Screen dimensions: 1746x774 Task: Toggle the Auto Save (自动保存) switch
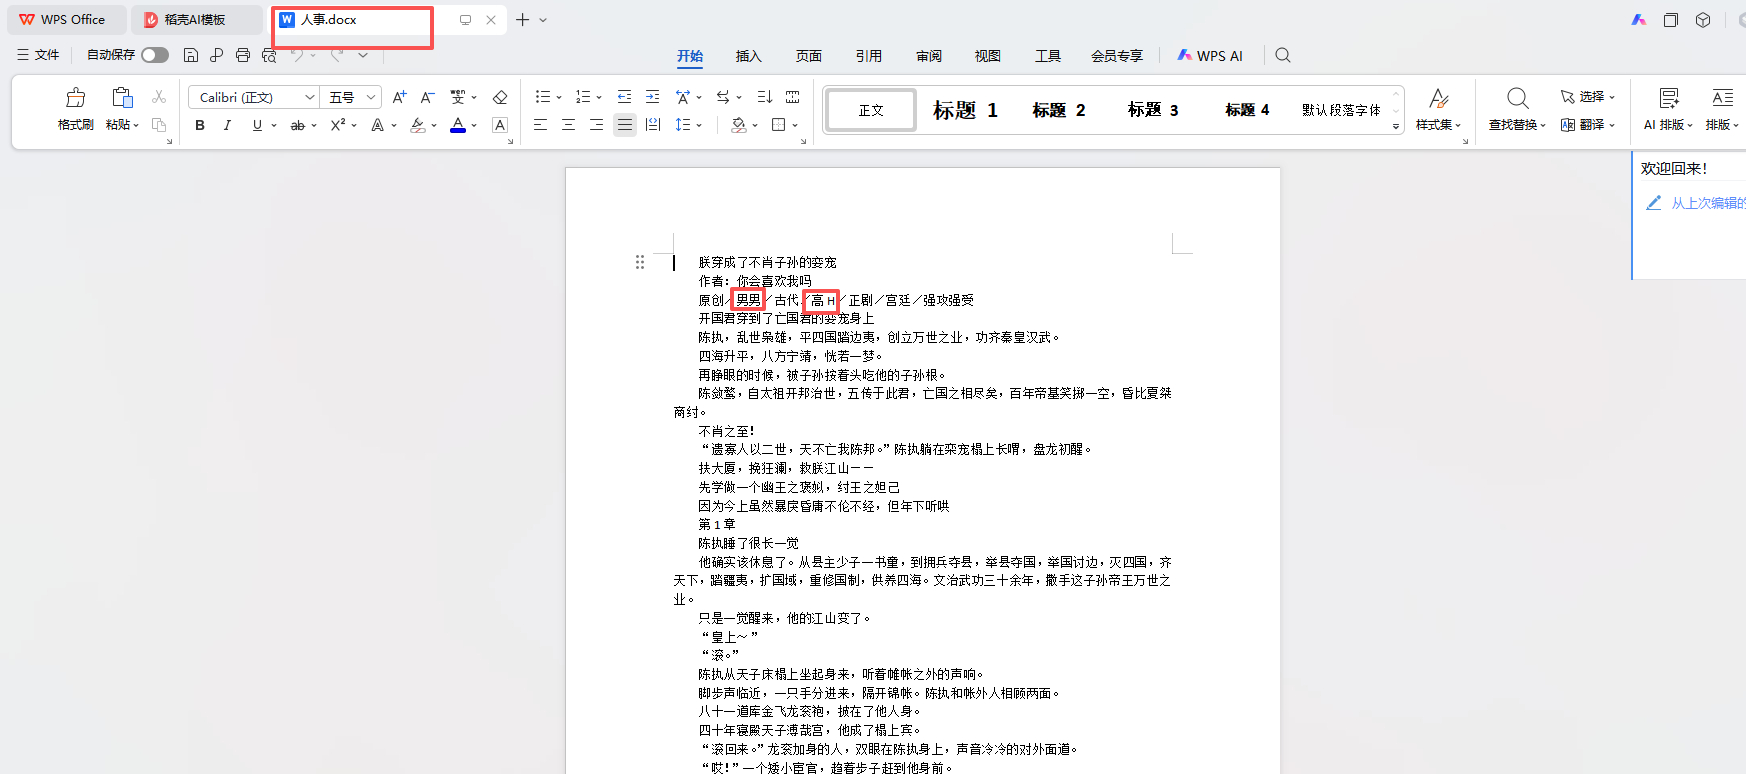[155, 55]
